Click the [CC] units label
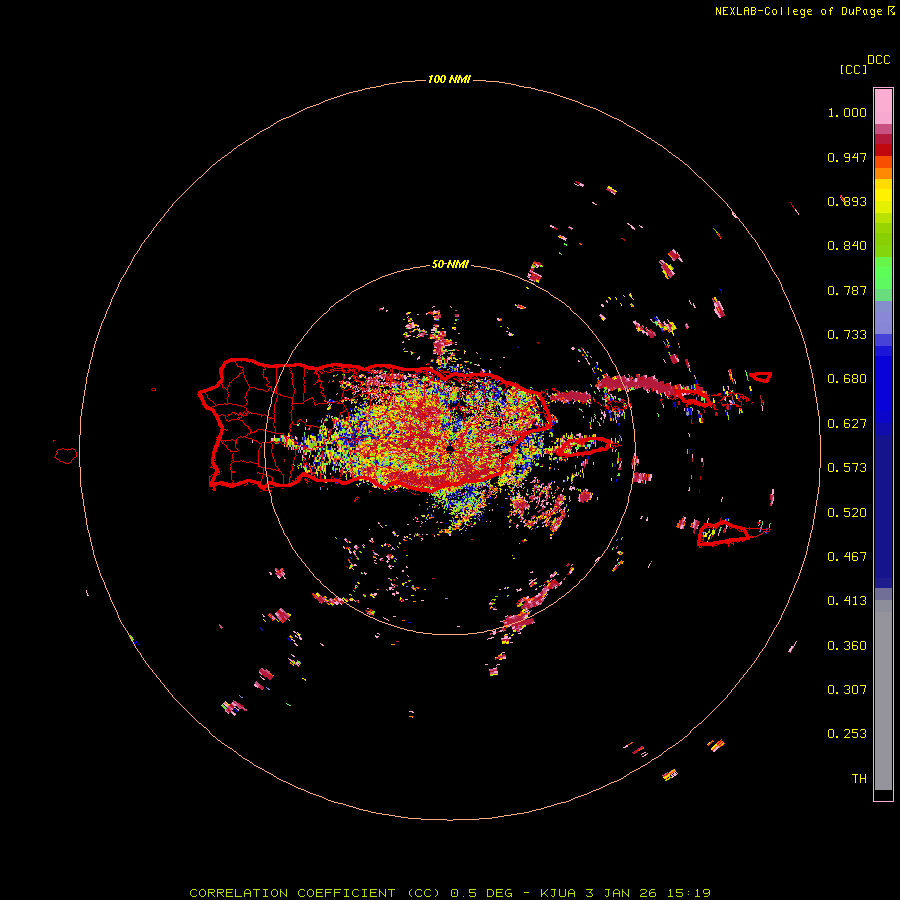 coord(853,69)
